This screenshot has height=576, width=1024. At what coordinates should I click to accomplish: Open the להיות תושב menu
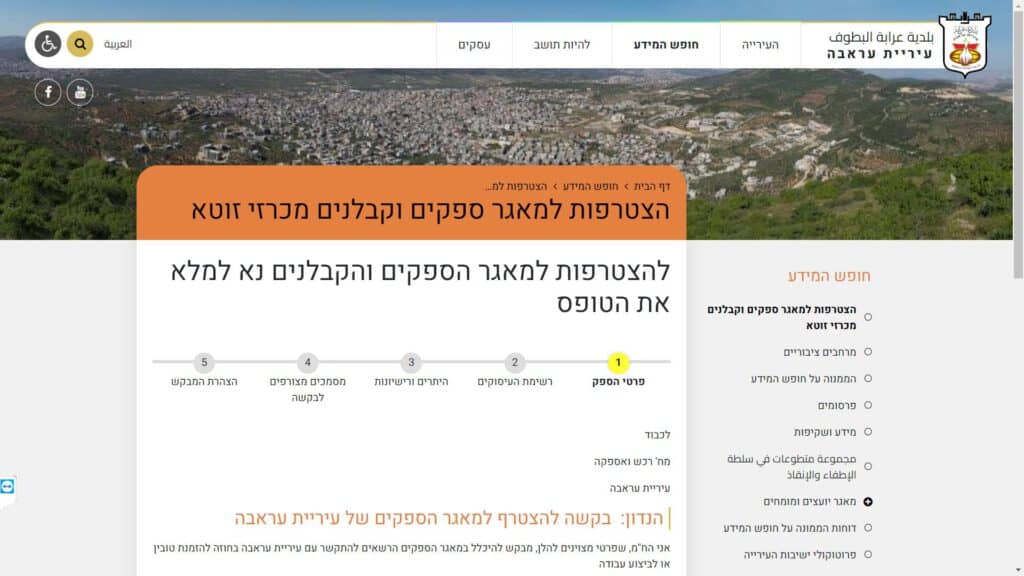pos(562,45)
